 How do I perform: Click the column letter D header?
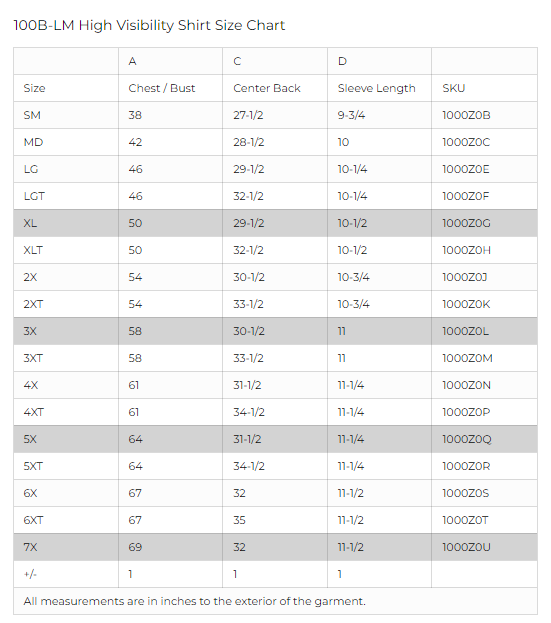tap(342, 61)
